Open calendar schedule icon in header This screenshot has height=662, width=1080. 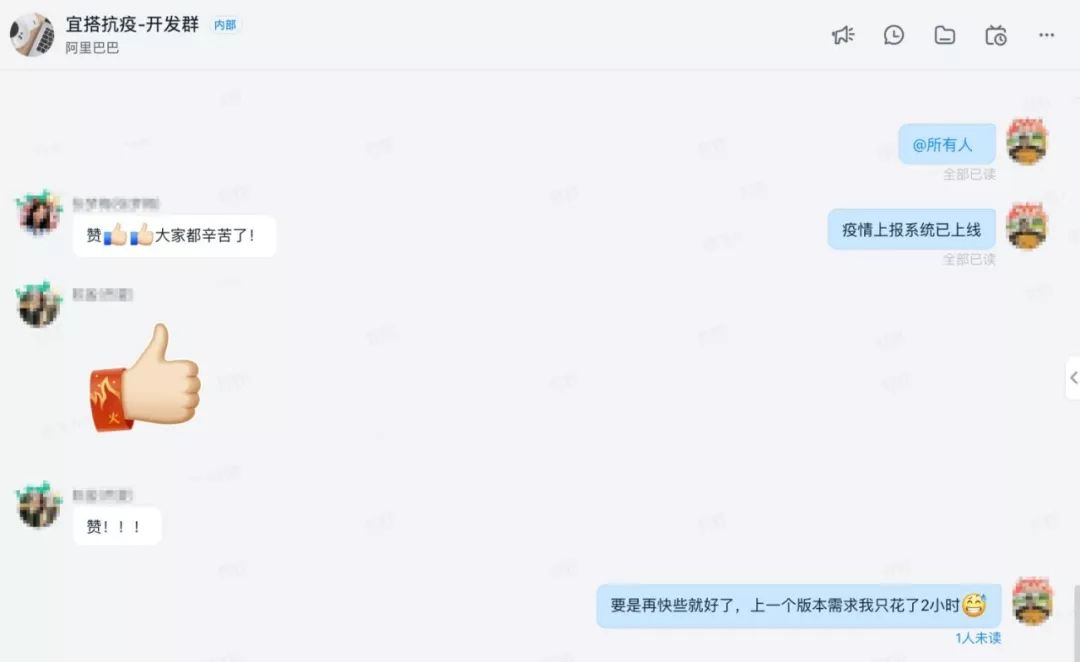coord(996,35)
